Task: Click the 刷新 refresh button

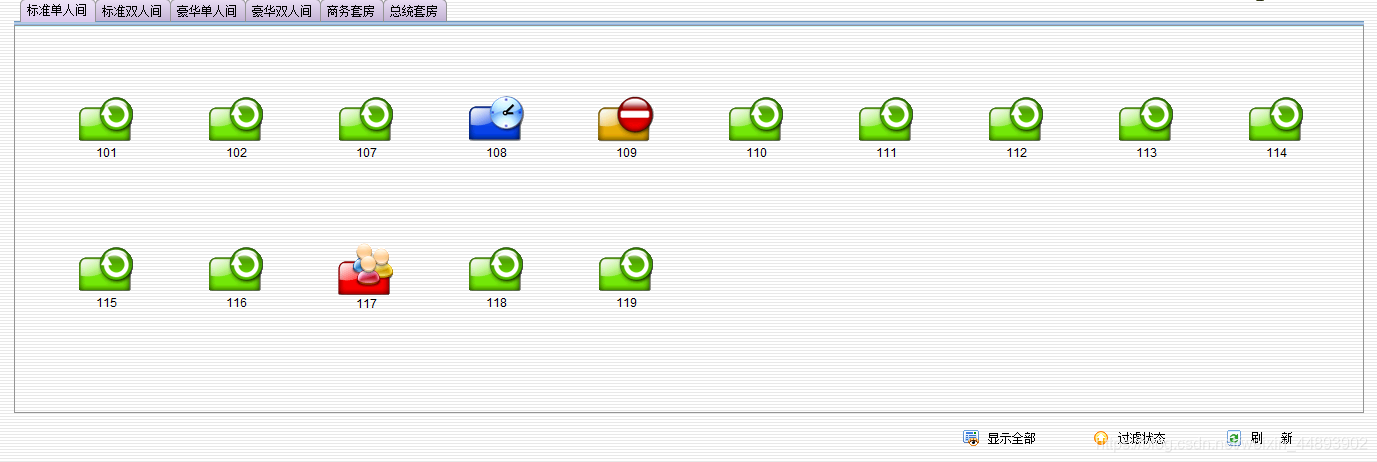Action: 1260,438
